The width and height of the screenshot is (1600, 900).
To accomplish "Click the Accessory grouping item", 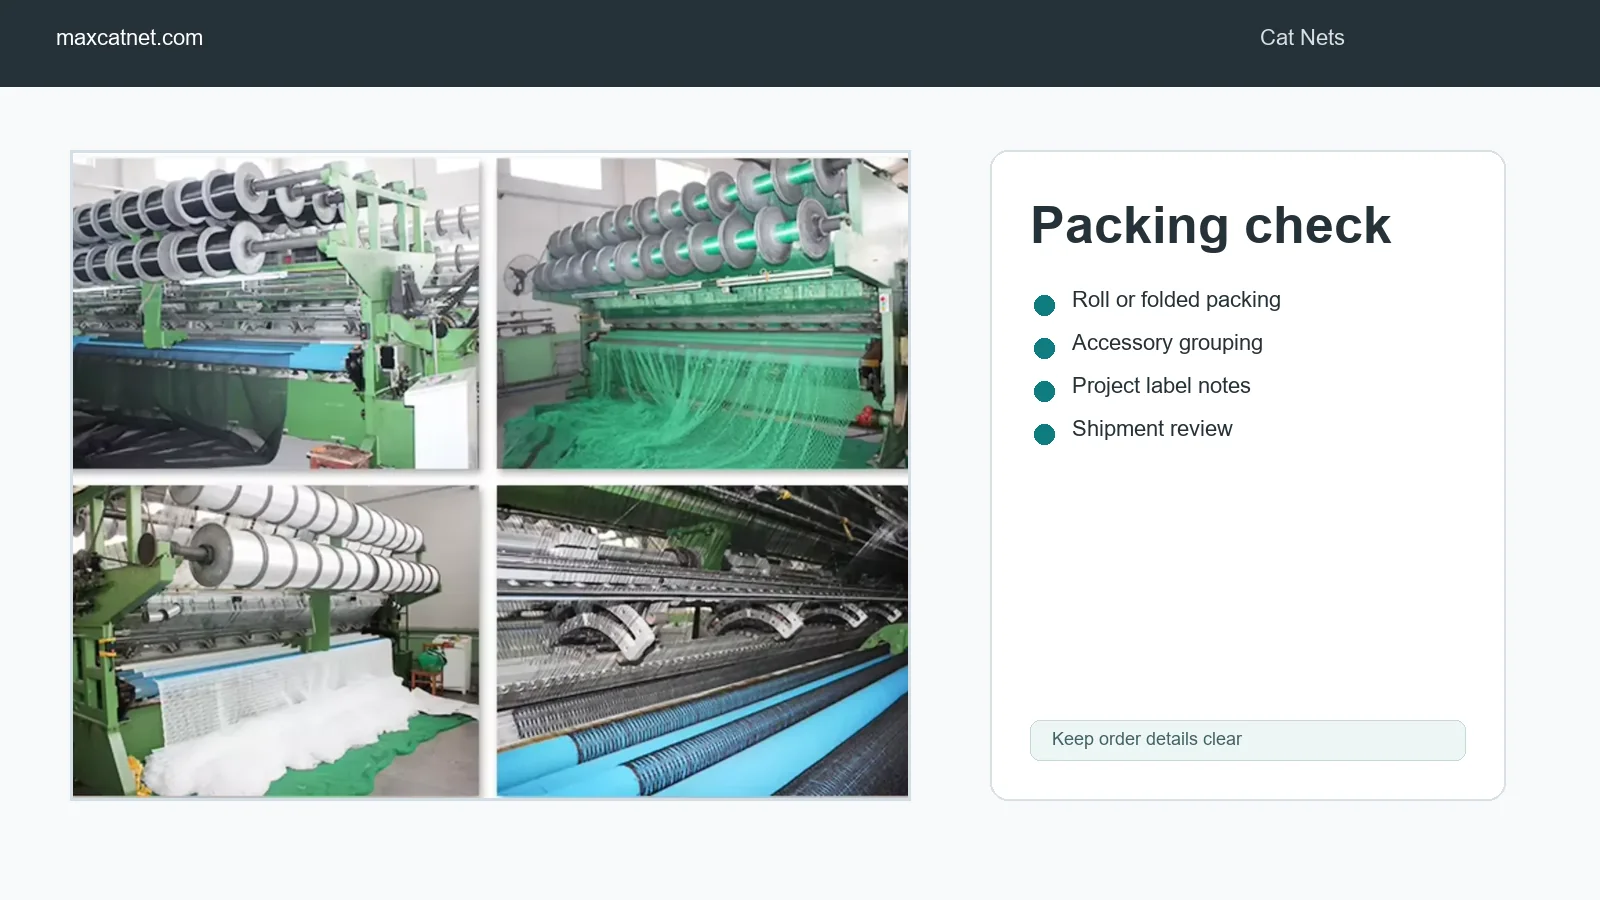I will click(x=1167, y=343).
